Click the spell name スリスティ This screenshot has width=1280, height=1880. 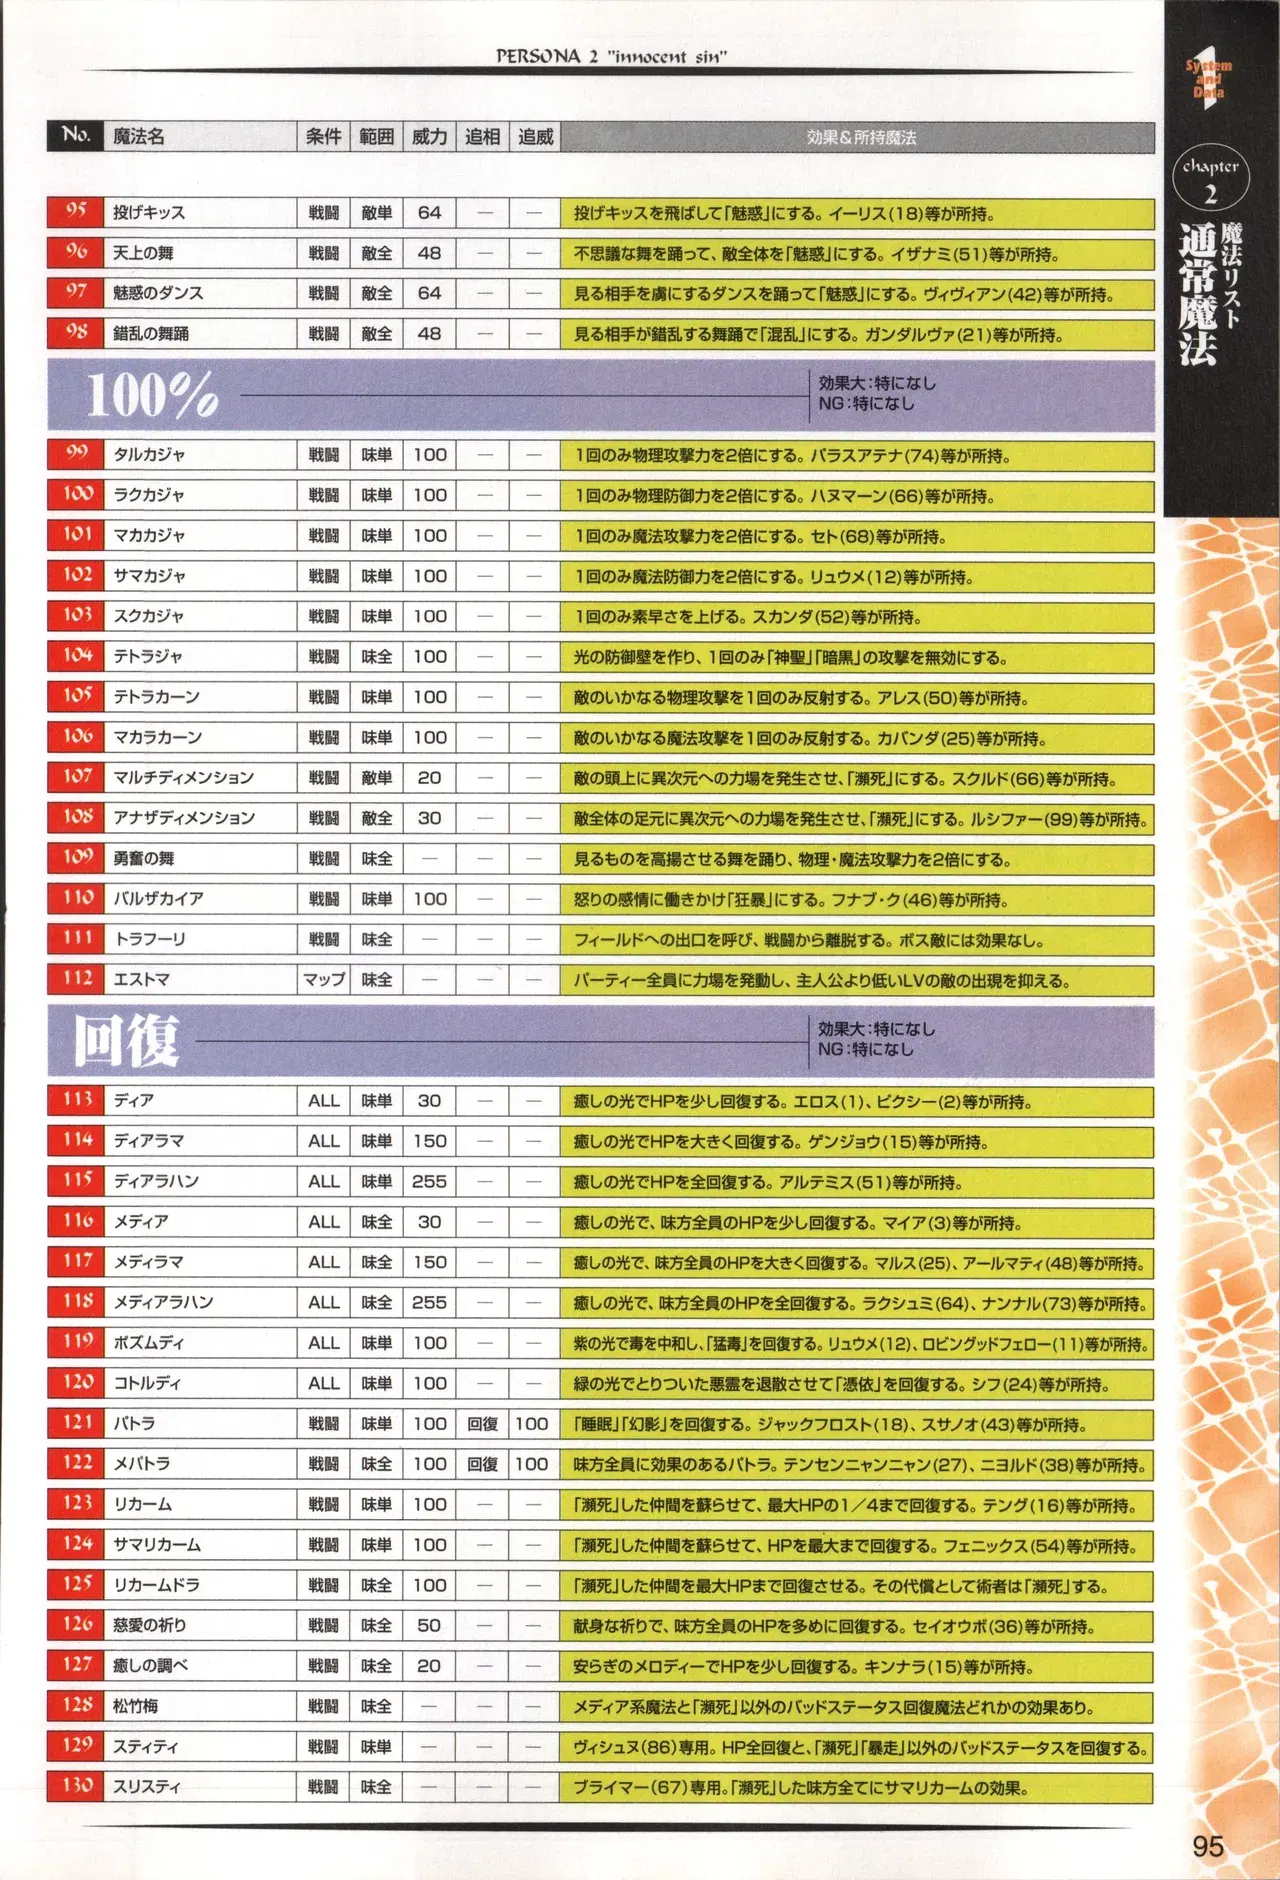[146, 1787]
